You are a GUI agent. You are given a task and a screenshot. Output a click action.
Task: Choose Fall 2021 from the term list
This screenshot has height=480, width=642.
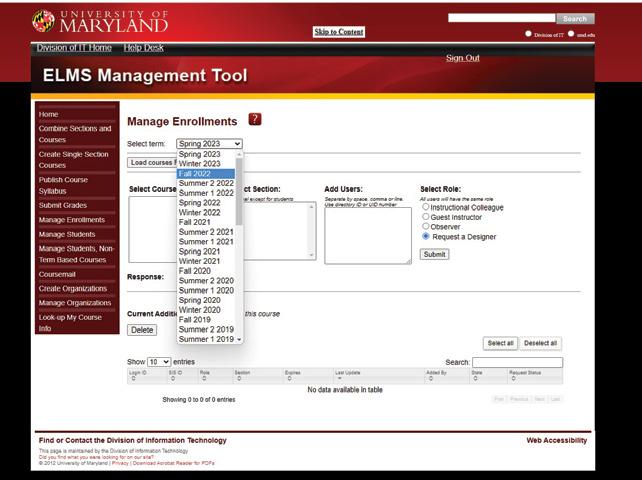point(206,222)
